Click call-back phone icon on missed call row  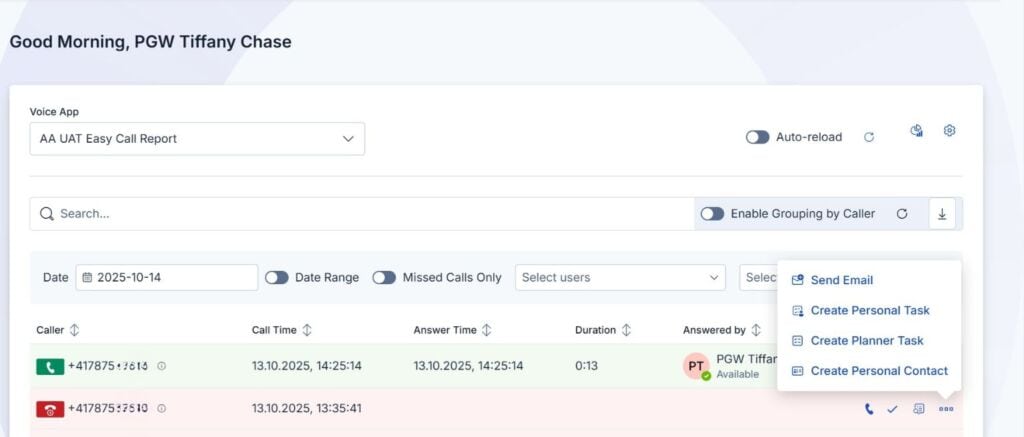tap(869, 410)
